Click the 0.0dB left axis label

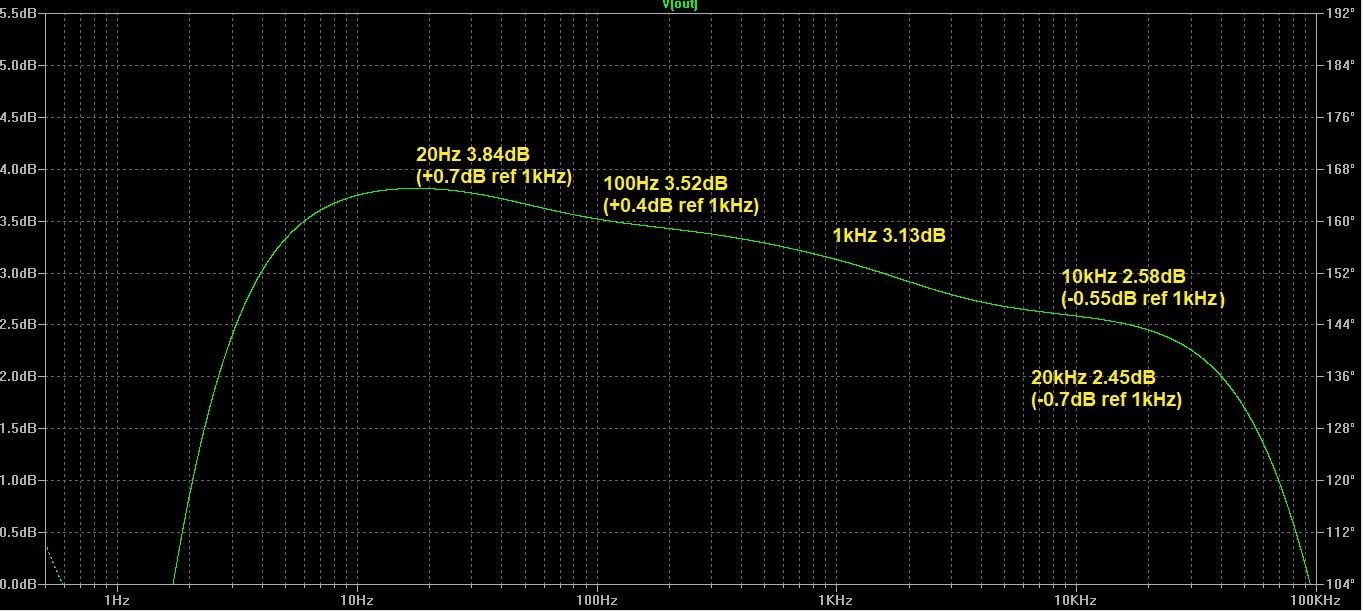(18, 584)
